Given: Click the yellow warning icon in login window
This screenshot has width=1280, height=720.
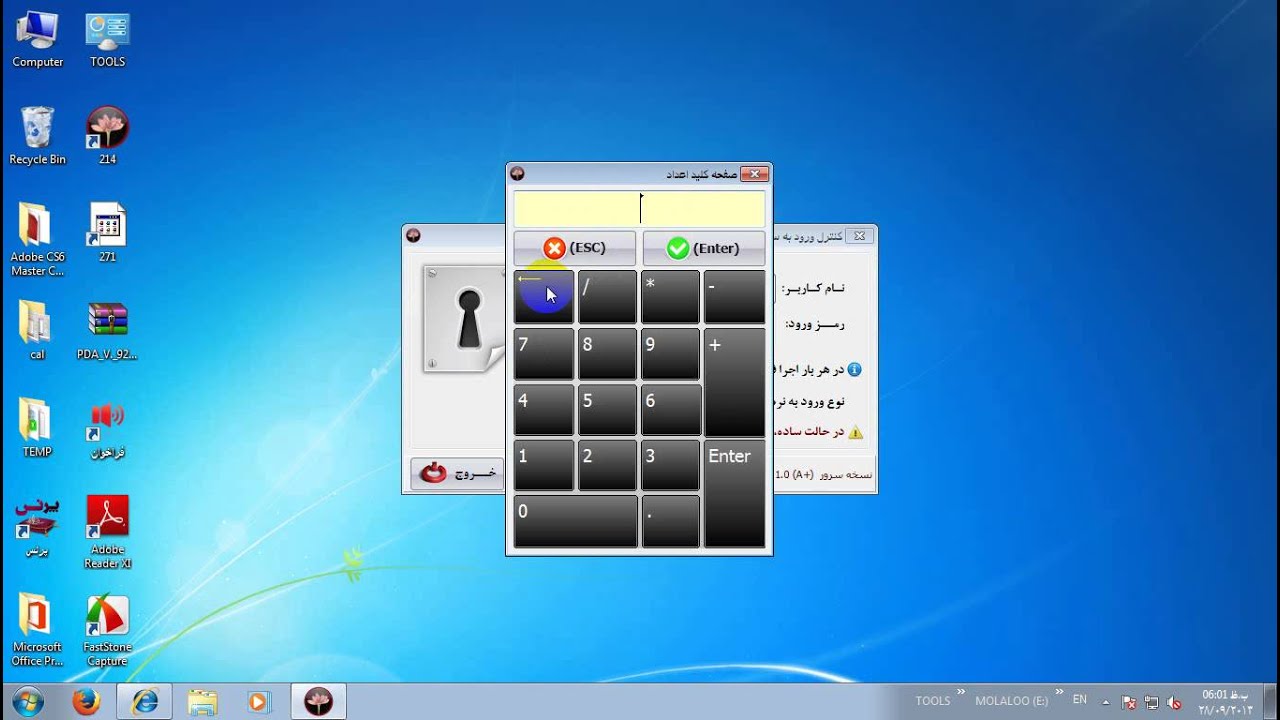Looking at the screenshot, I should (855, 432).
